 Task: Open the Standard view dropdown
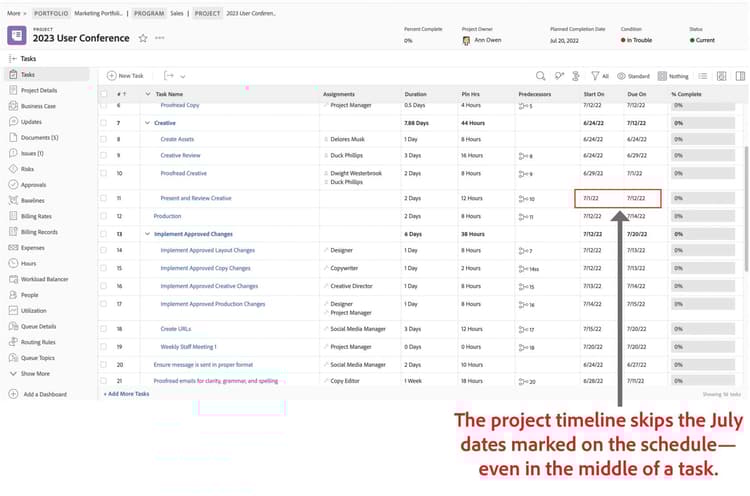pos(633,76)
